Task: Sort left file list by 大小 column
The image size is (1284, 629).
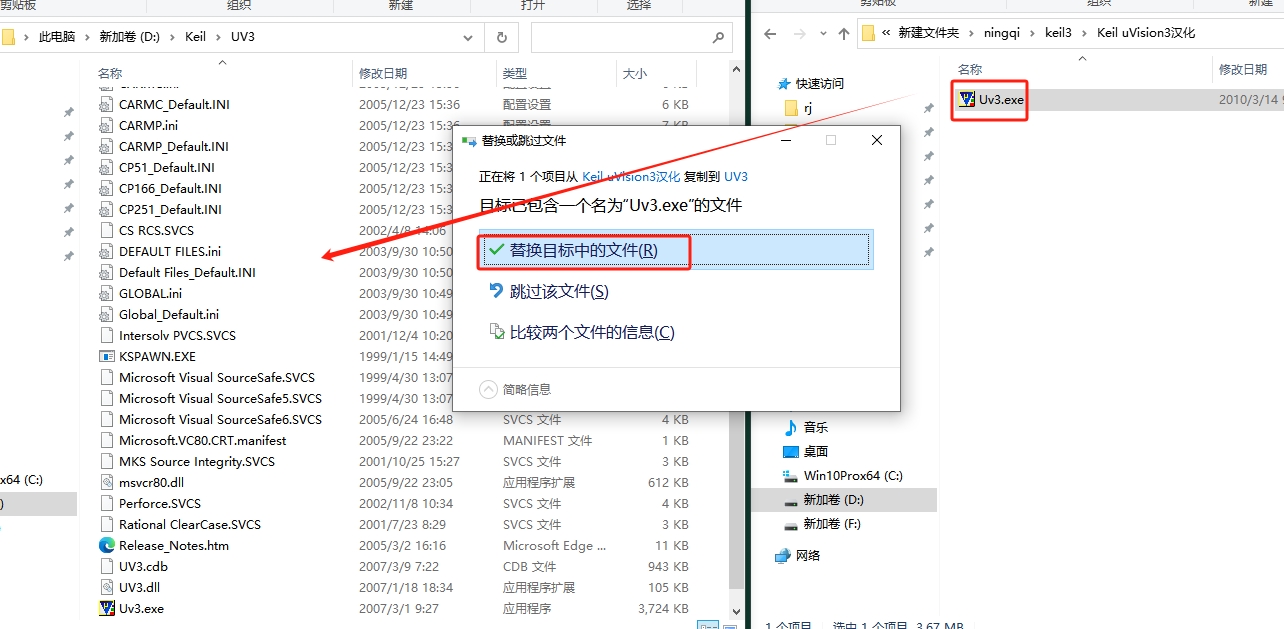Action: point(635,73)
